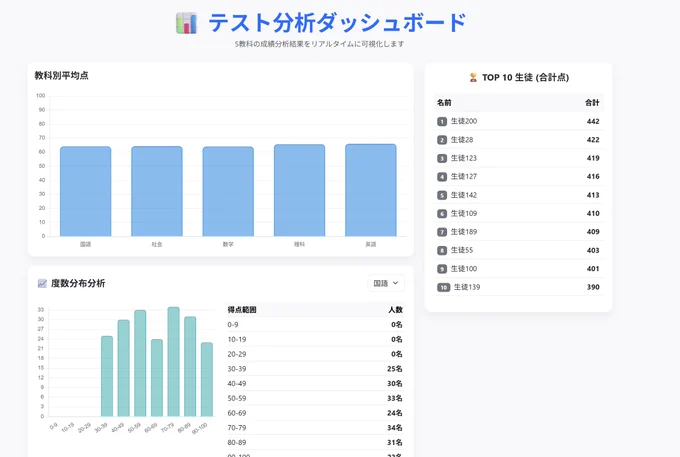Screen dimensions: 680x457
Task: Click the 60-69 histogram bar
Action: tap(157, 378)
